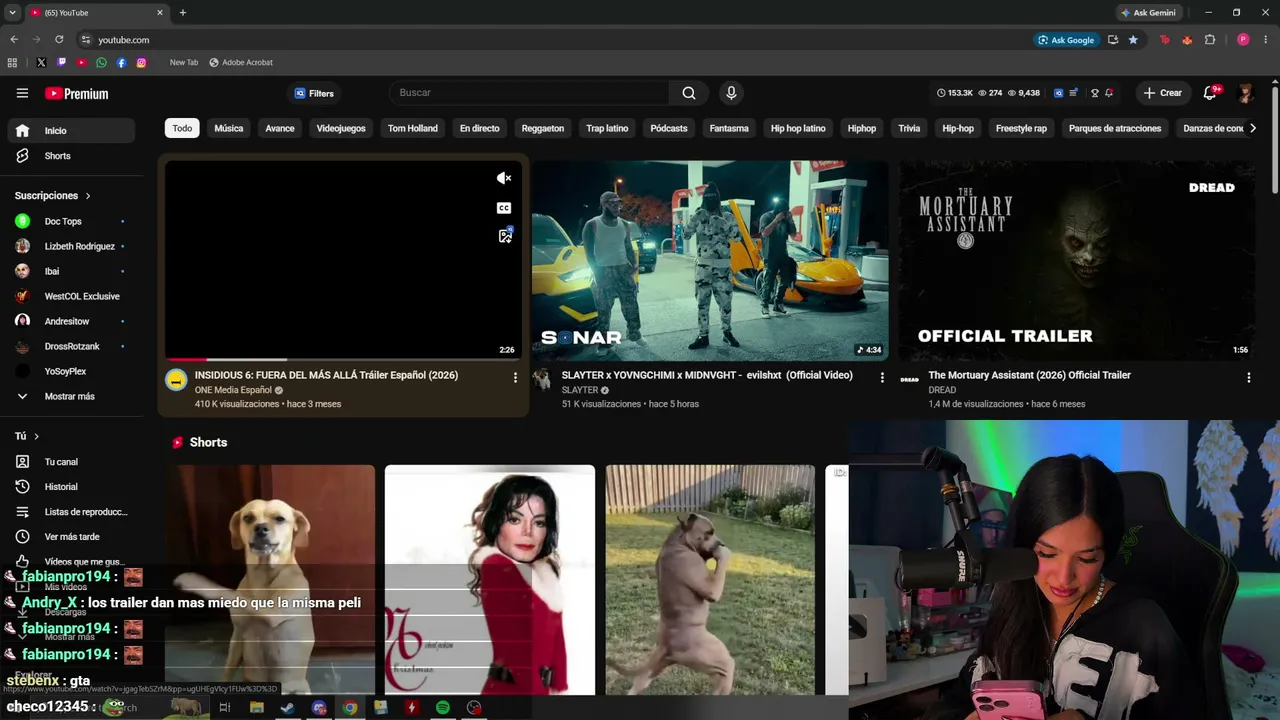This screenshot has height=720, width=1280.
Task: Open the WestCOL Exclusive subscription
Action: tap(70, 296)
